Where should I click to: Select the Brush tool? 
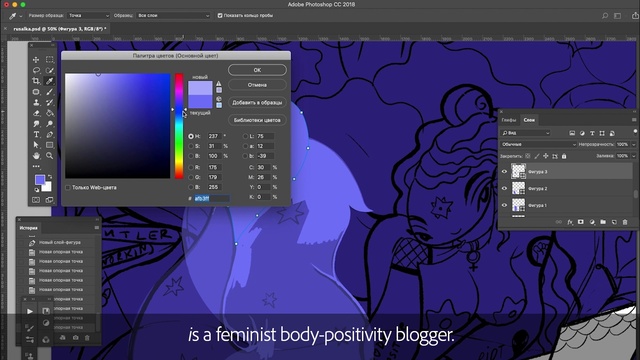49,91
